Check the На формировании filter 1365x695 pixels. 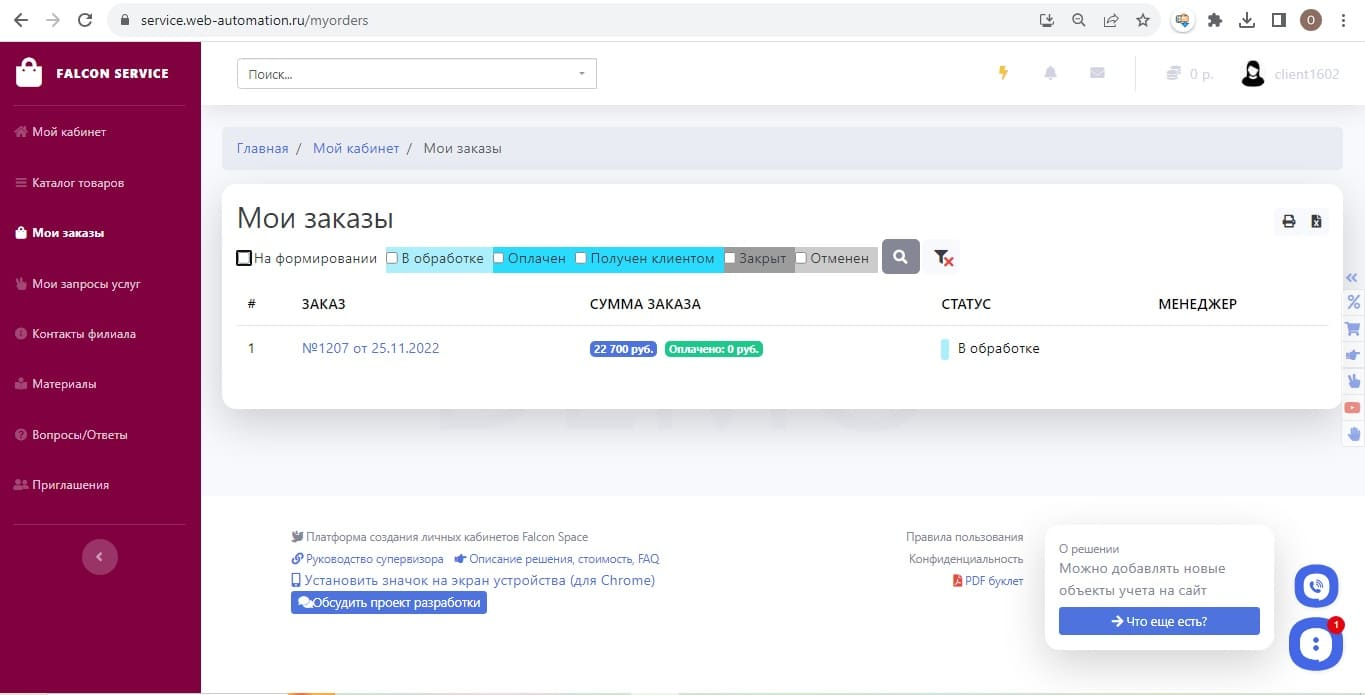[244, 258]
